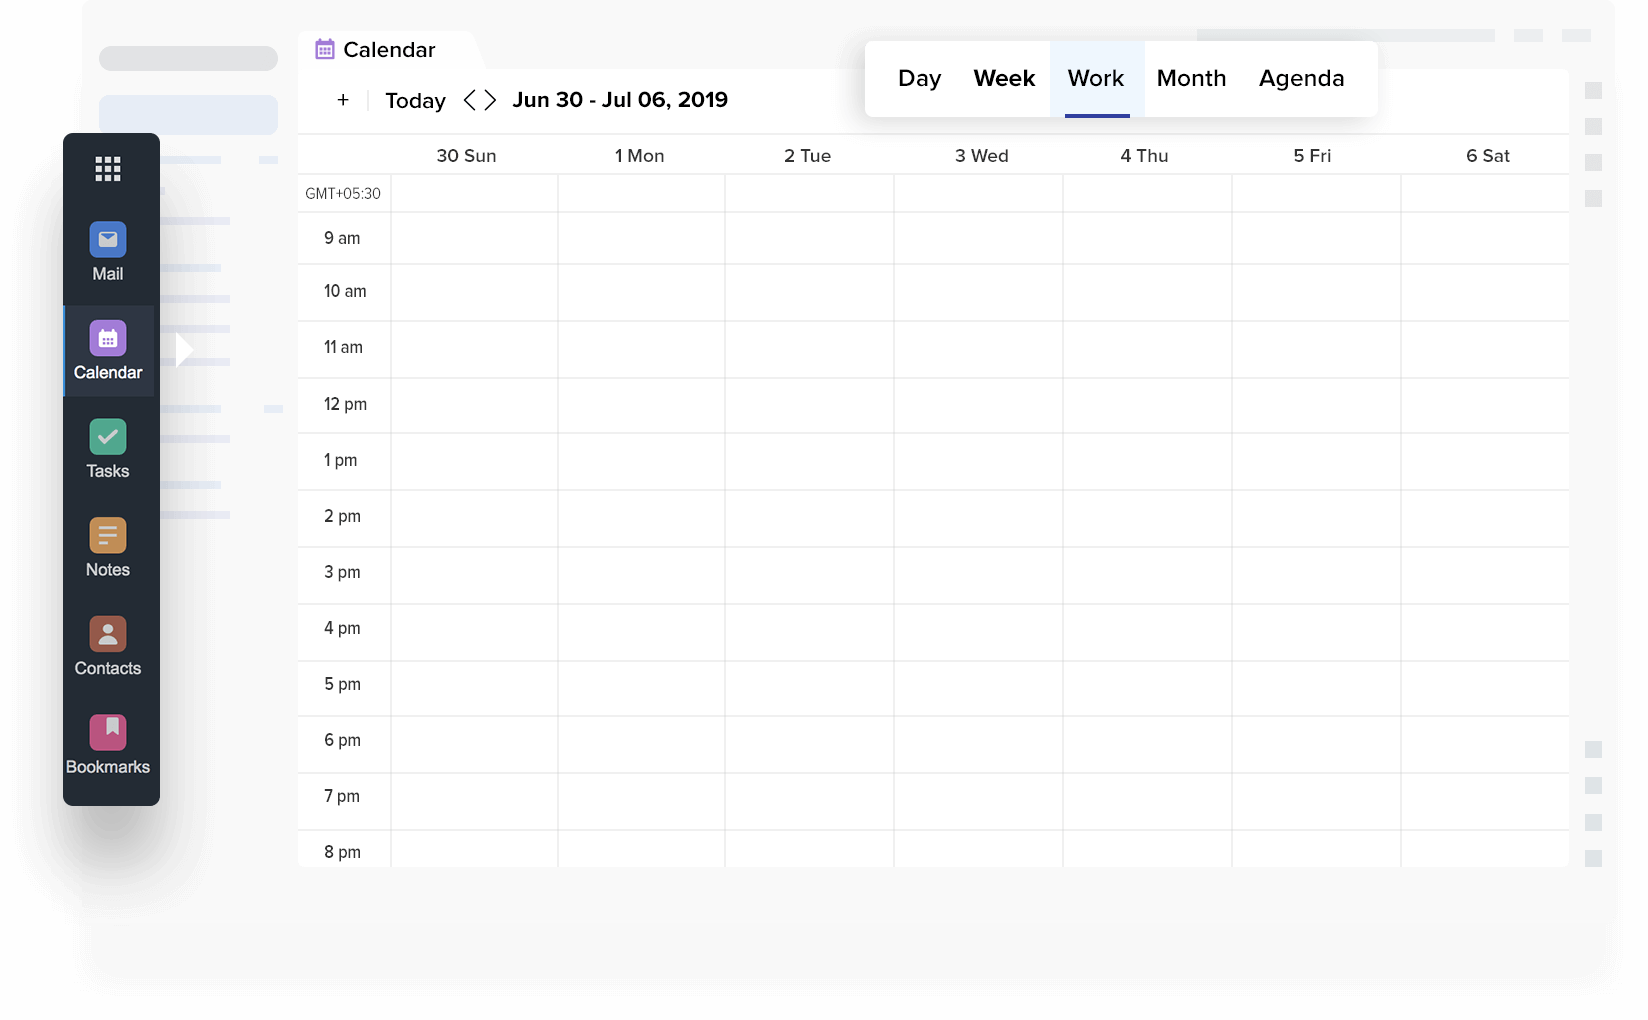Viewport: 1648px width, 1020px height.
Task: Create a new event with the plus button
Action: tap(343, 100)
